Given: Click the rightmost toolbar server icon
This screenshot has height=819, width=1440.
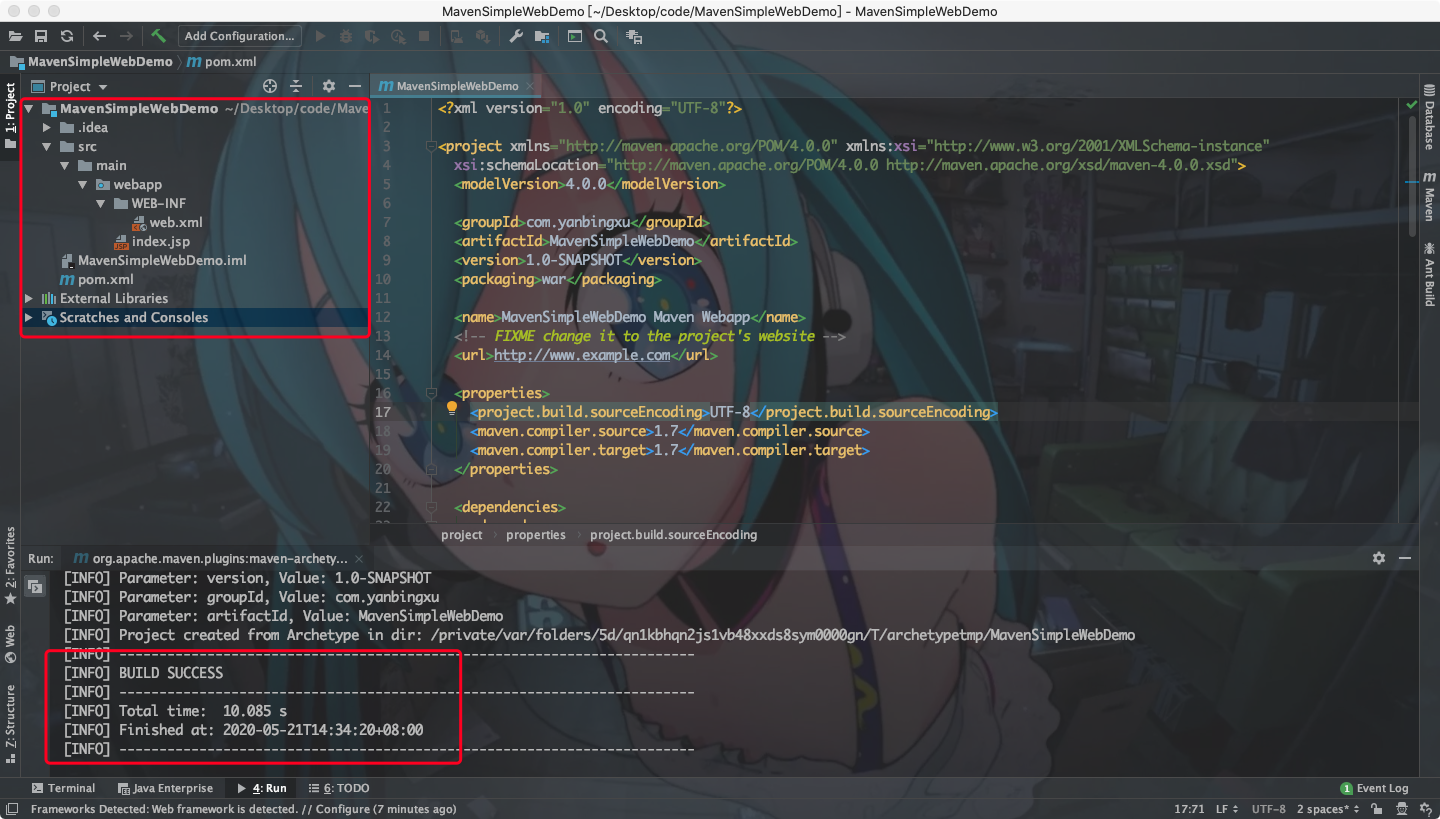Looking at the screenshot, I should coord(634,36).
